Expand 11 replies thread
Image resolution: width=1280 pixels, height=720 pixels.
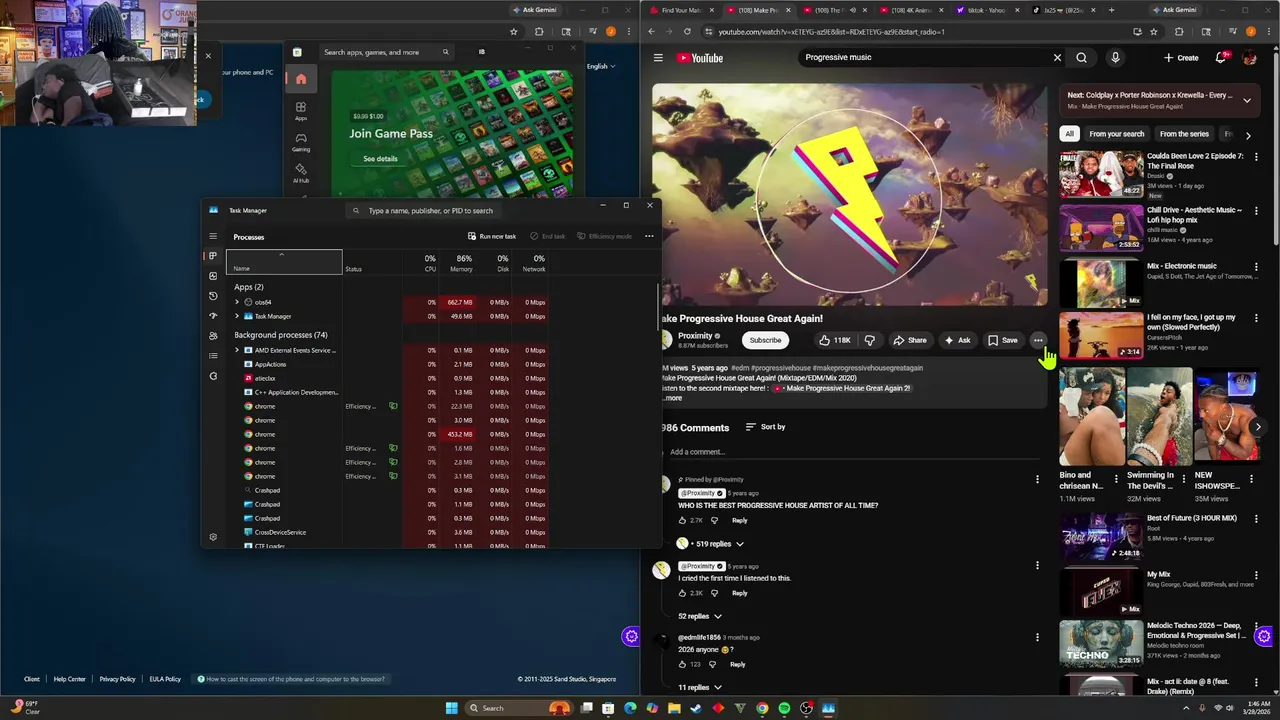pos(700,688)
